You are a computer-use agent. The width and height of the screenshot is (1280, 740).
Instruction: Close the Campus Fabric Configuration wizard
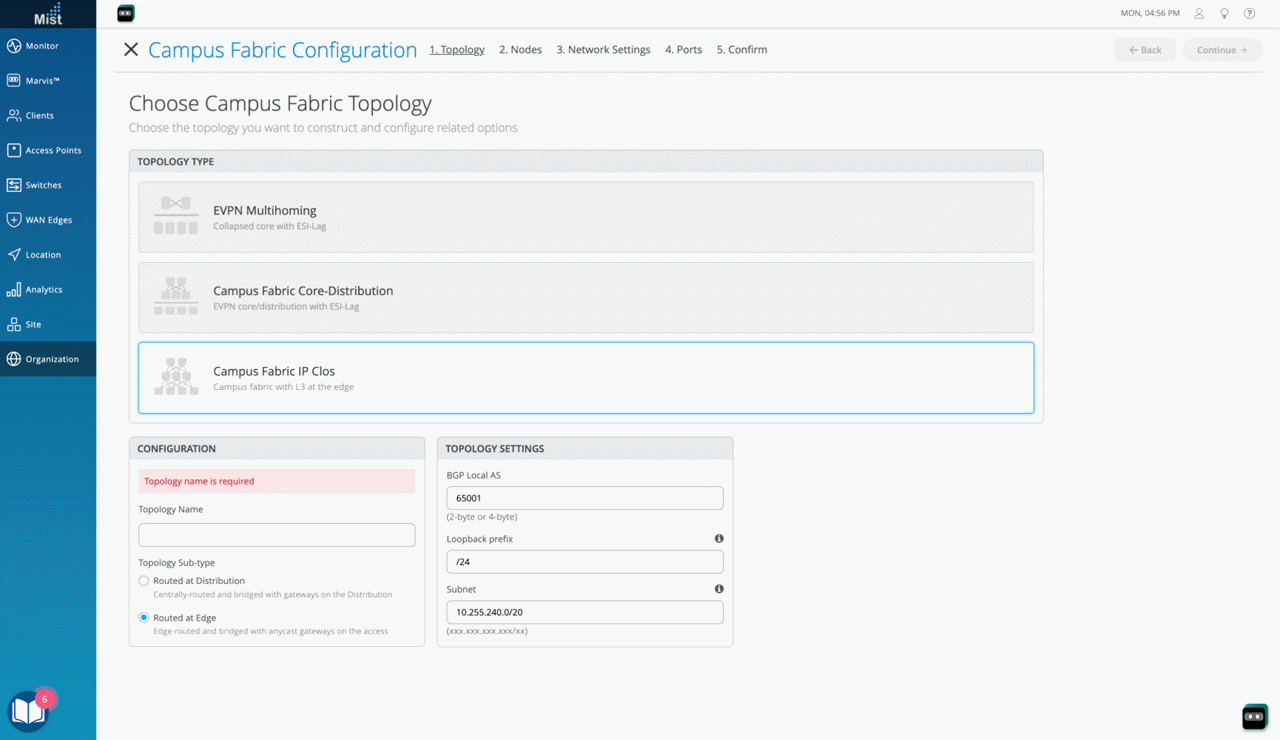coord(131,50)
